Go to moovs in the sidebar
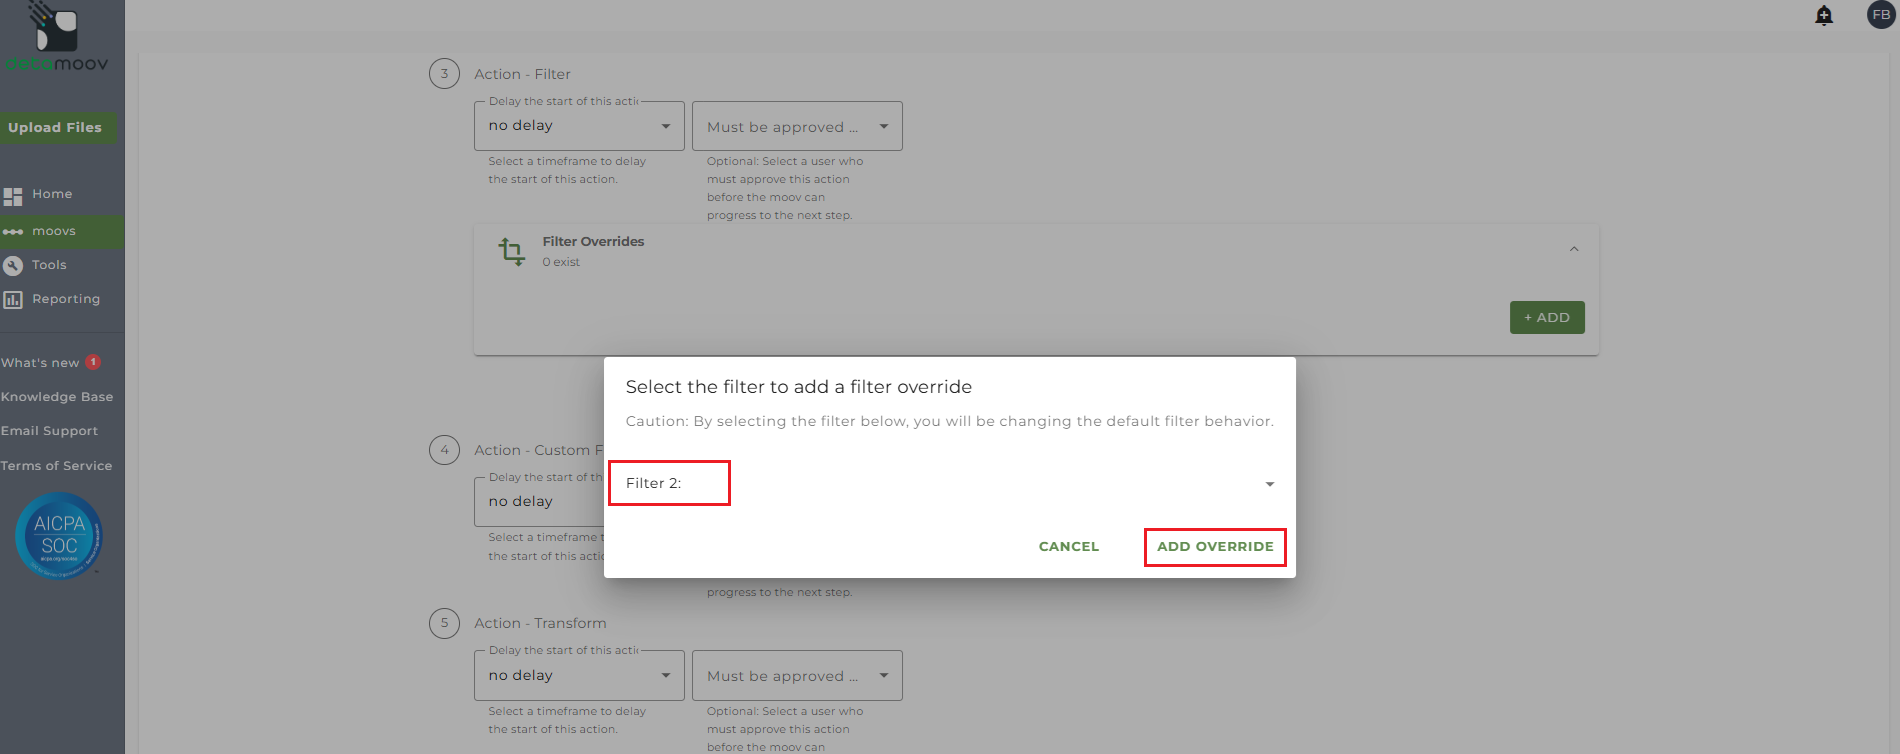The height and width of the screenshot is (754, 1900). pos(54,231)
